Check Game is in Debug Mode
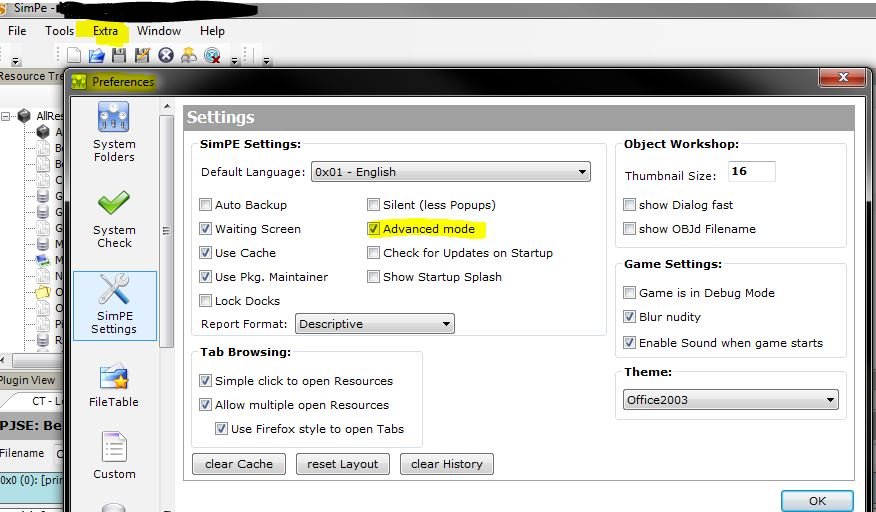876x512 pixels. point(630,293)
